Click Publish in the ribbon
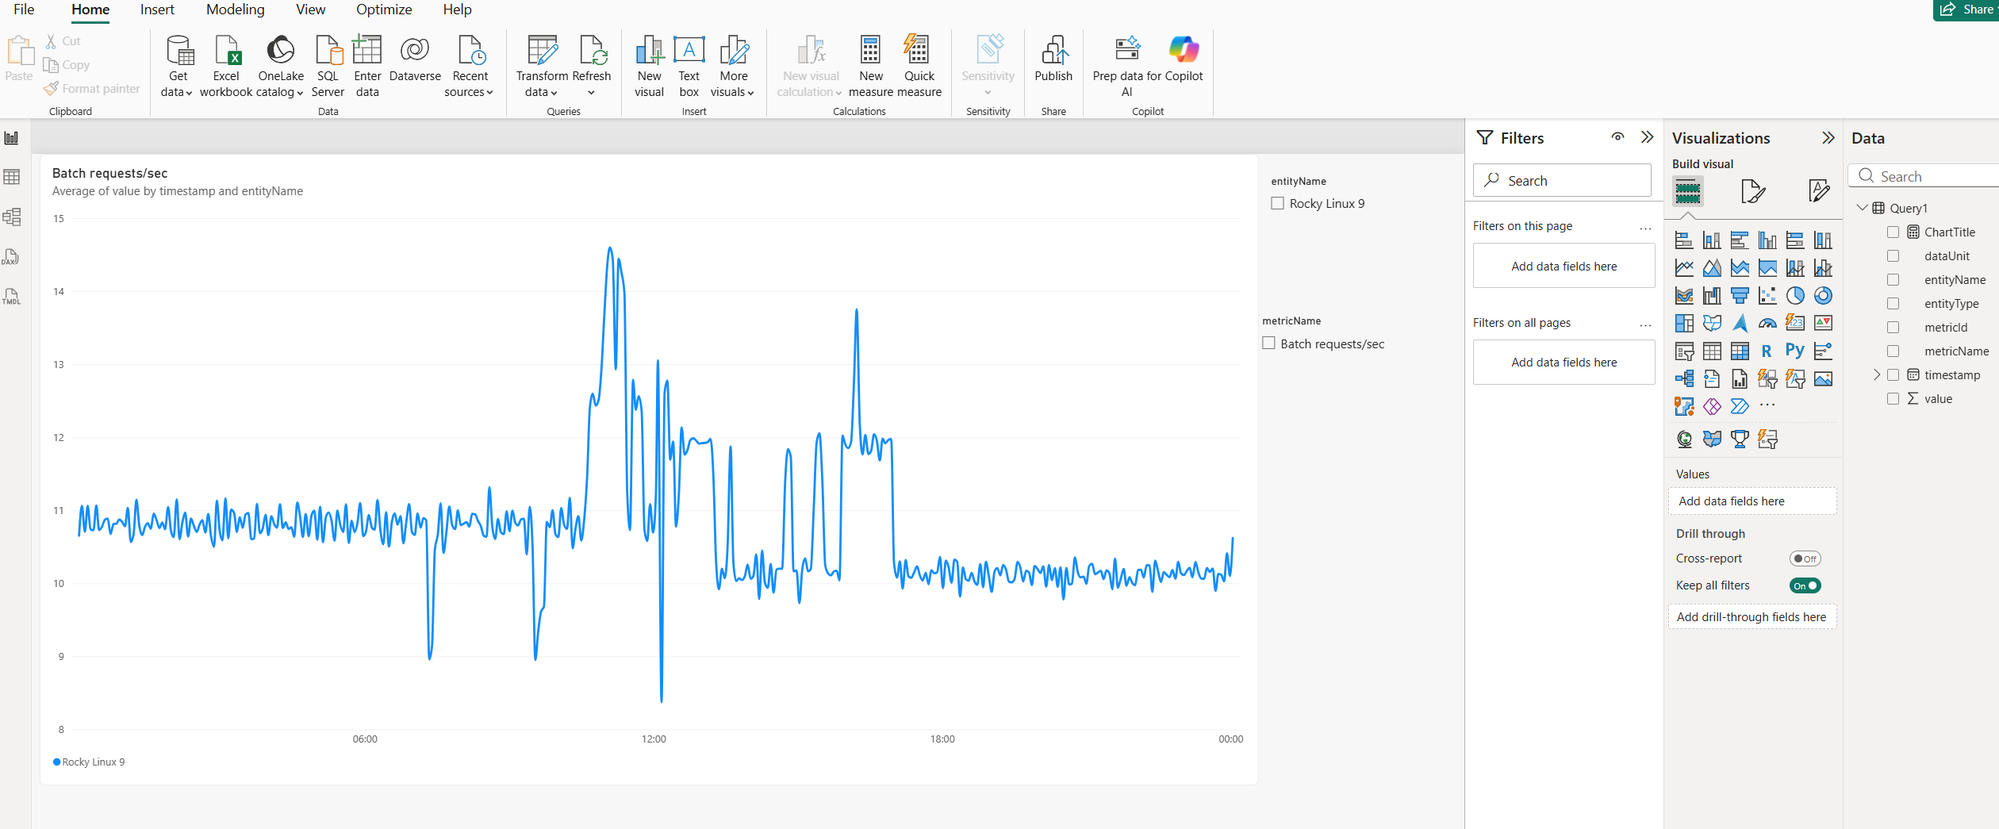This screenshot has width=1999, height=829. pyautogui.click(x=1053, y=58)
